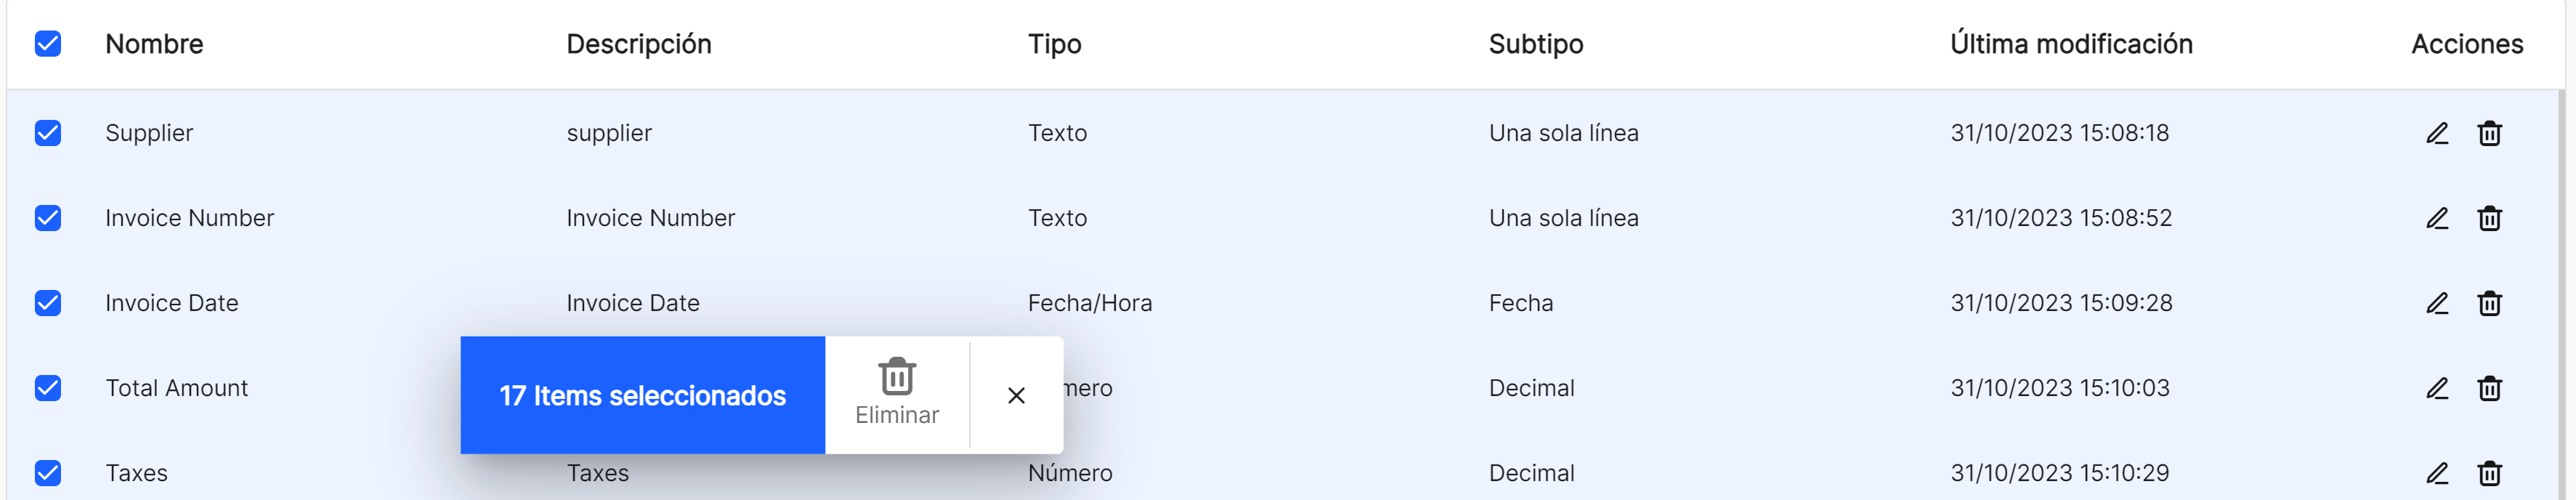Open edit for Invoice Number row

[x=2437, y=218]
